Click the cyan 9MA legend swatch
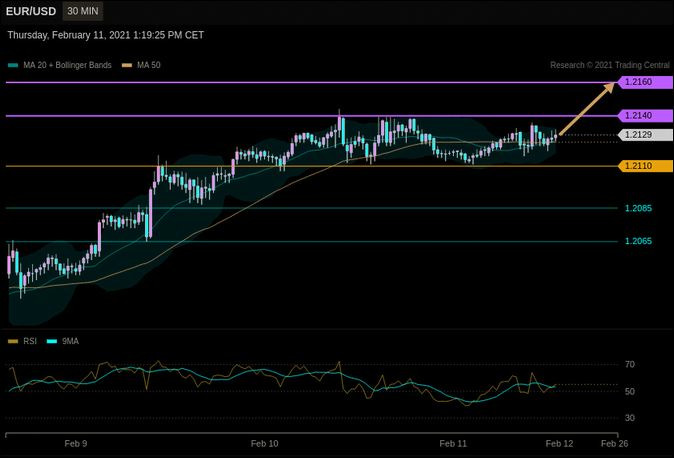This screenshot has width=674, height=458. [52, 341]
